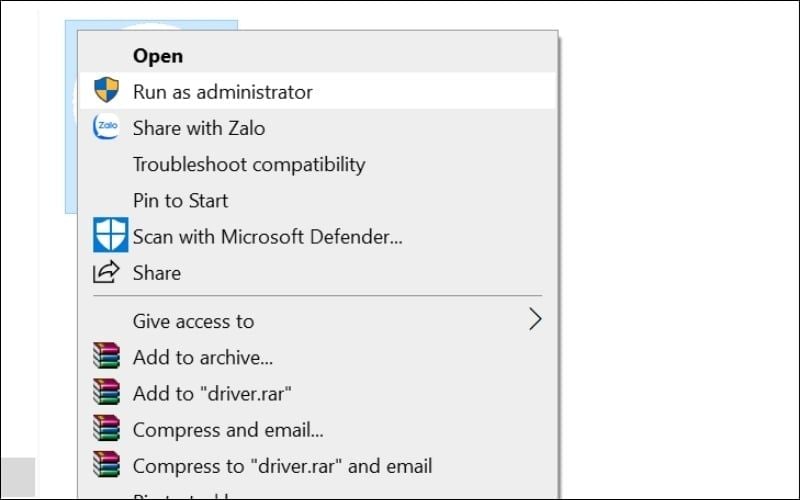Click the Compress and email... text
800x500 pixels.
[228, 430]
